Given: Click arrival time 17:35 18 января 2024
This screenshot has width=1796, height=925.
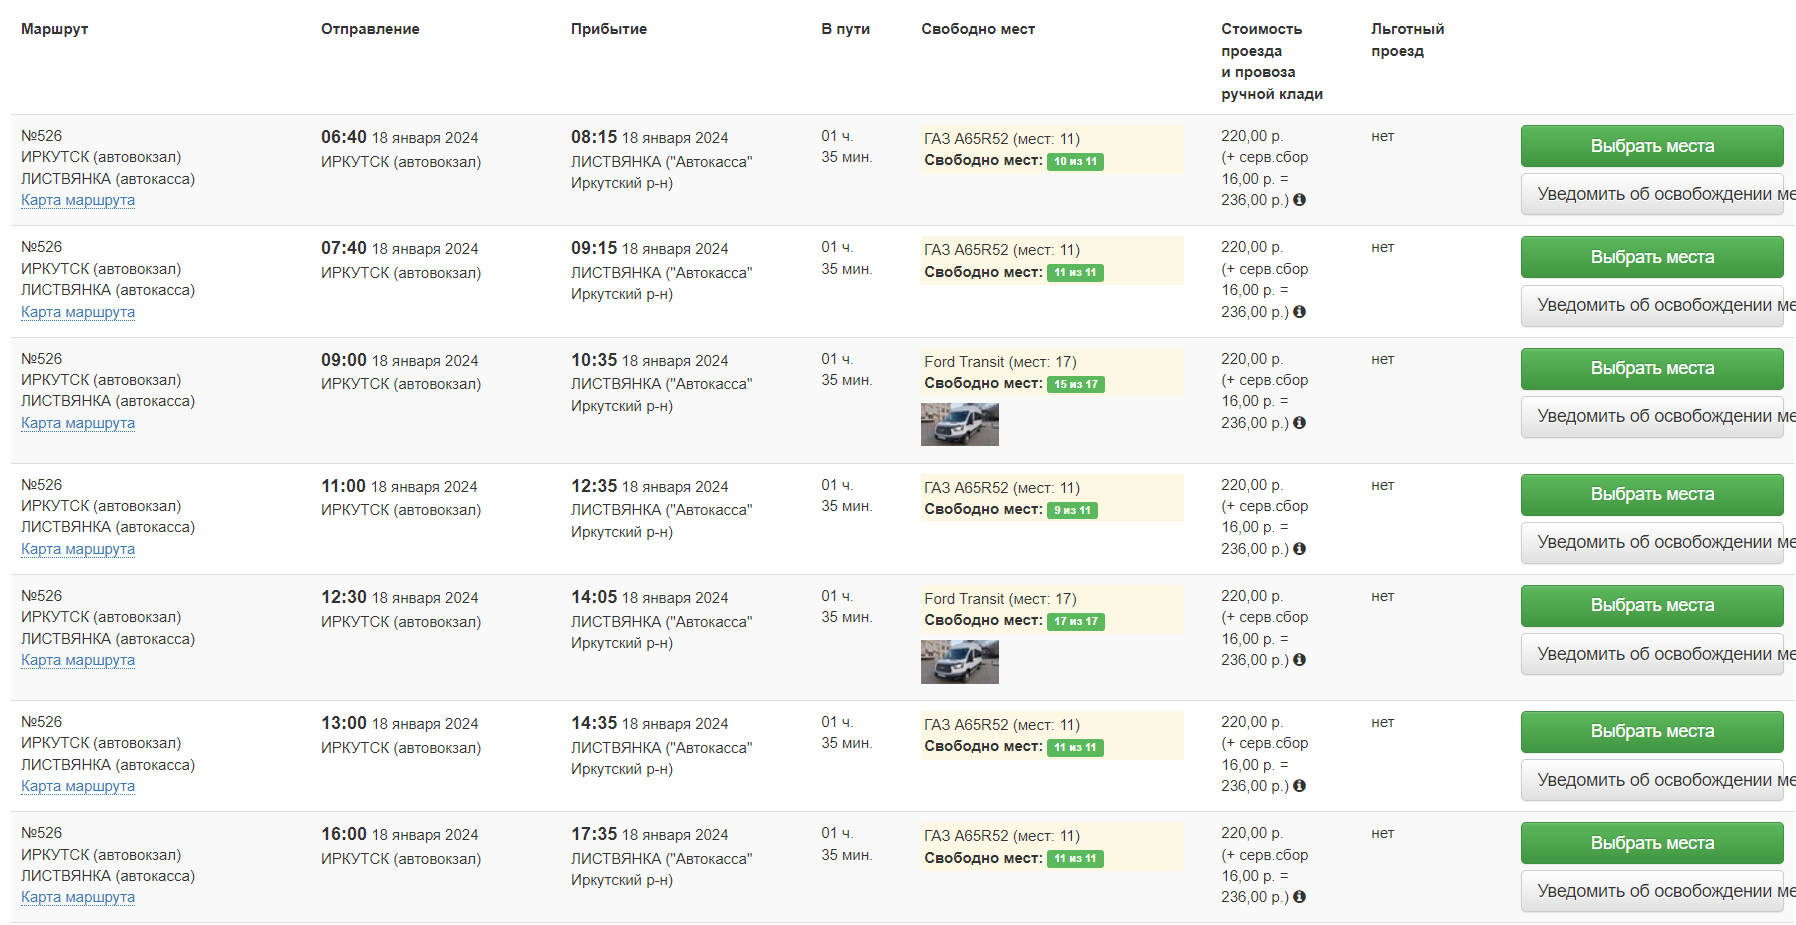Looking at the screenshot, I should 649,834.
